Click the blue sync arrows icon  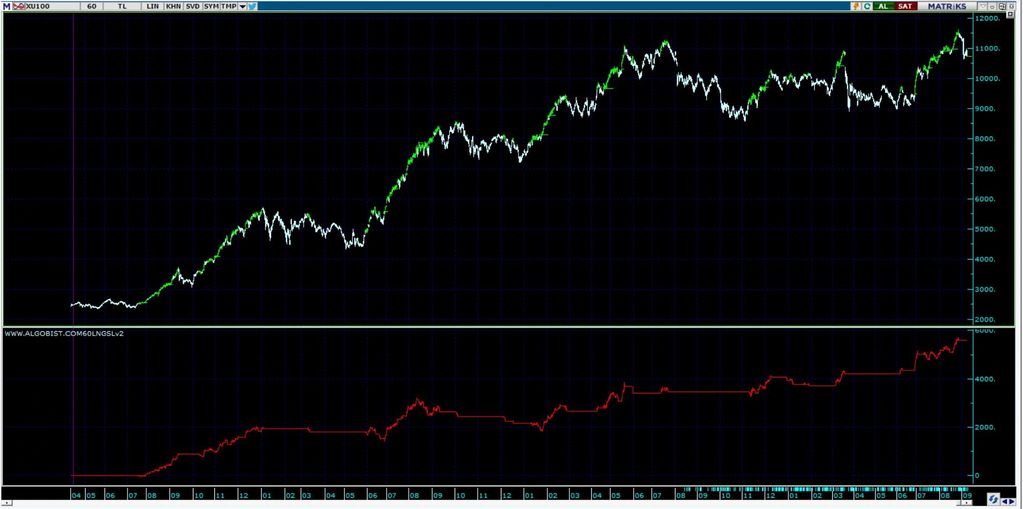pos(994,499)
